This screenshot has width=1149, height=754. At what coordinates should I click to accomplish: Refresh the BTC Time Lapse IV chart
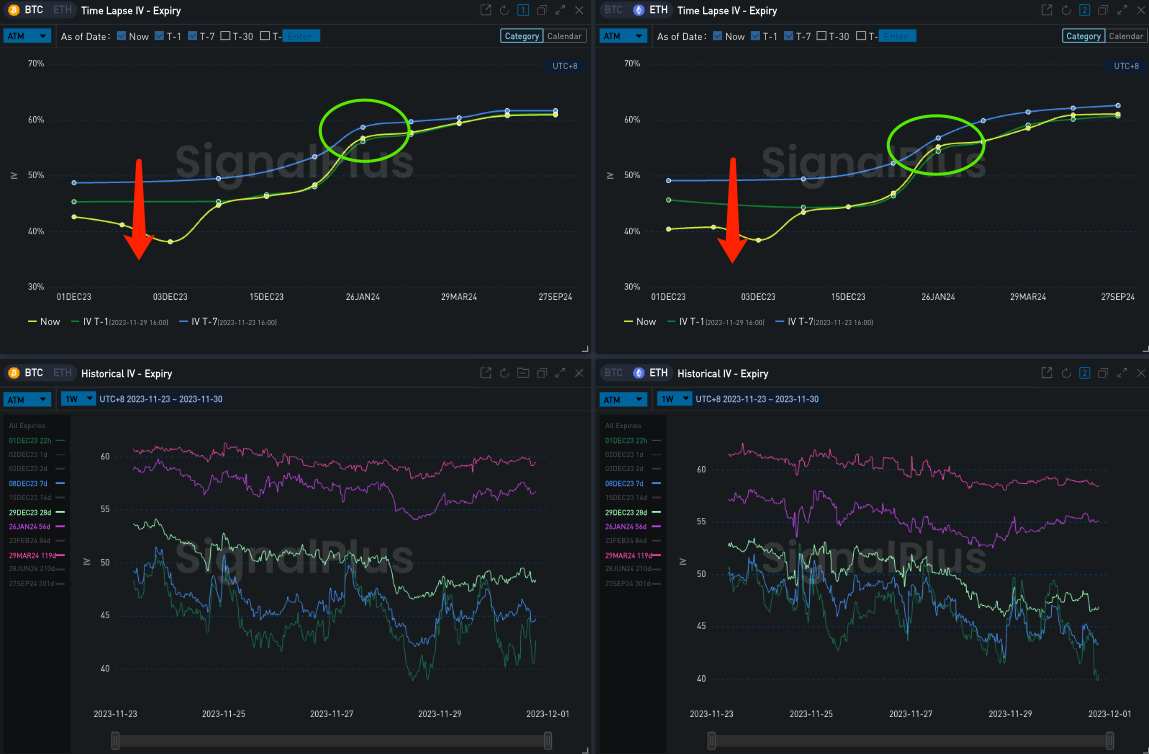504,10
